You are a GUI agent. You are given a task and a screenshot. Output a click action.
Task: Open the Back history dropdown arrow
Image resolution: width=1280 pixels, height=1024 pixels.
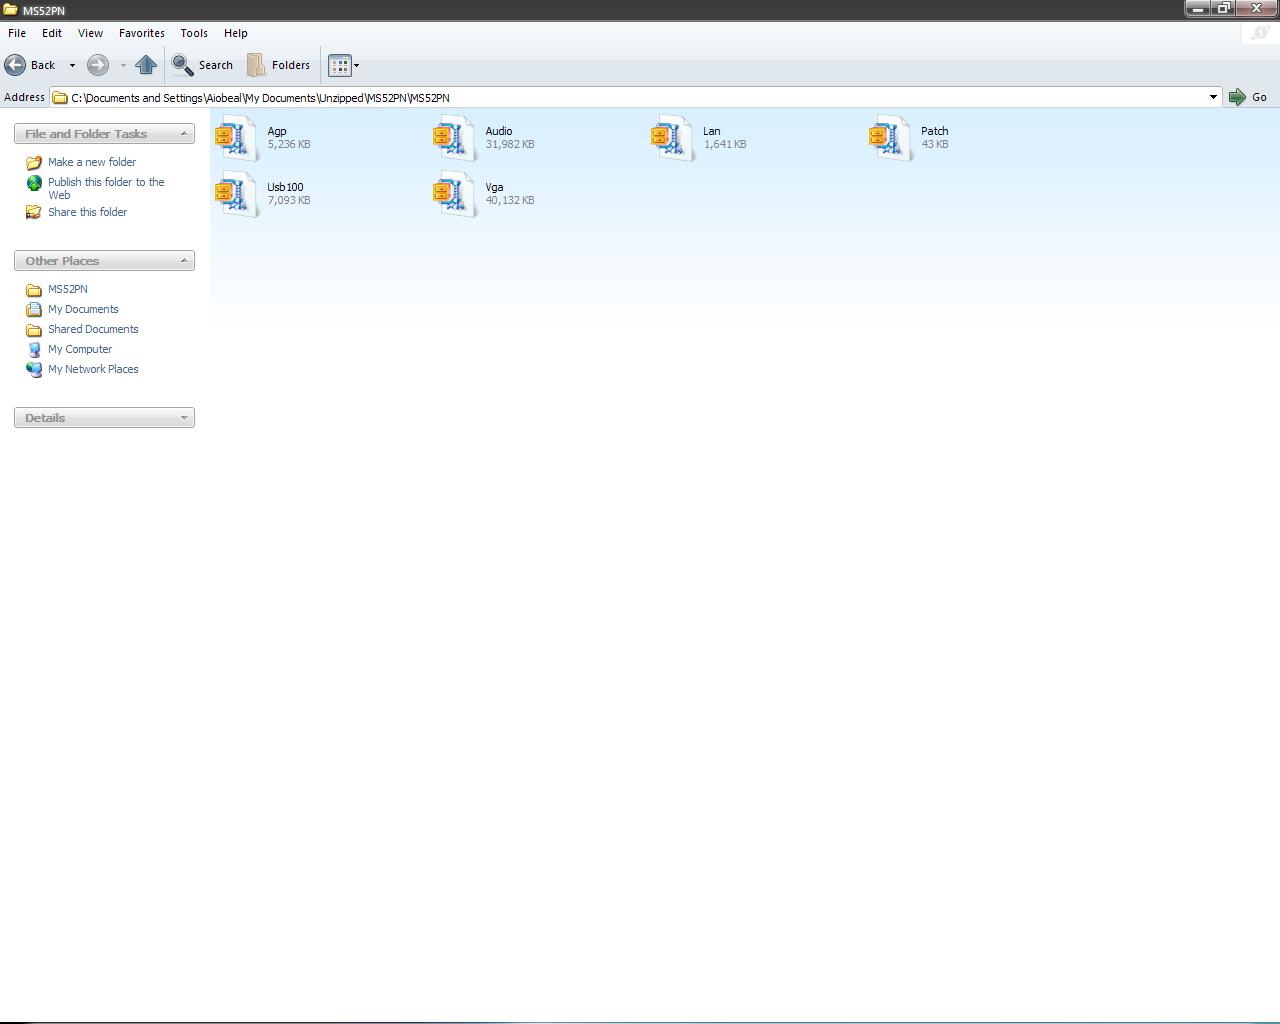pyautogui.click(x=72, y=66)
